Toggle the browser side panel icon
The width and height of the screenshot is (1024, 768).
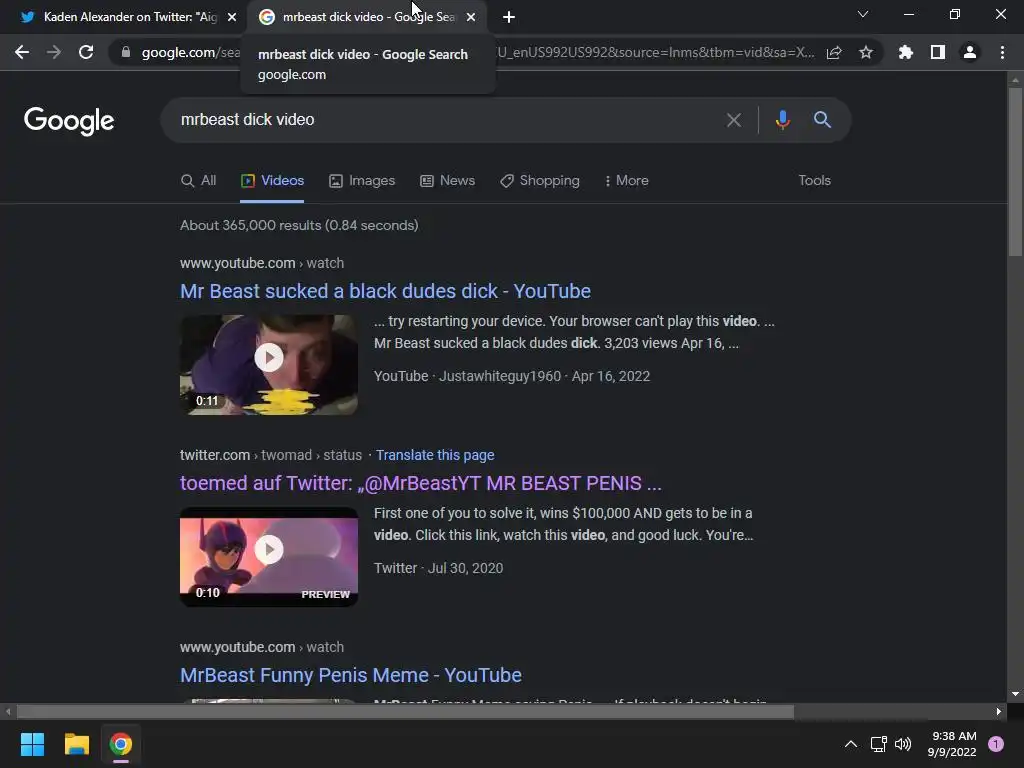(x=938, y=52)
